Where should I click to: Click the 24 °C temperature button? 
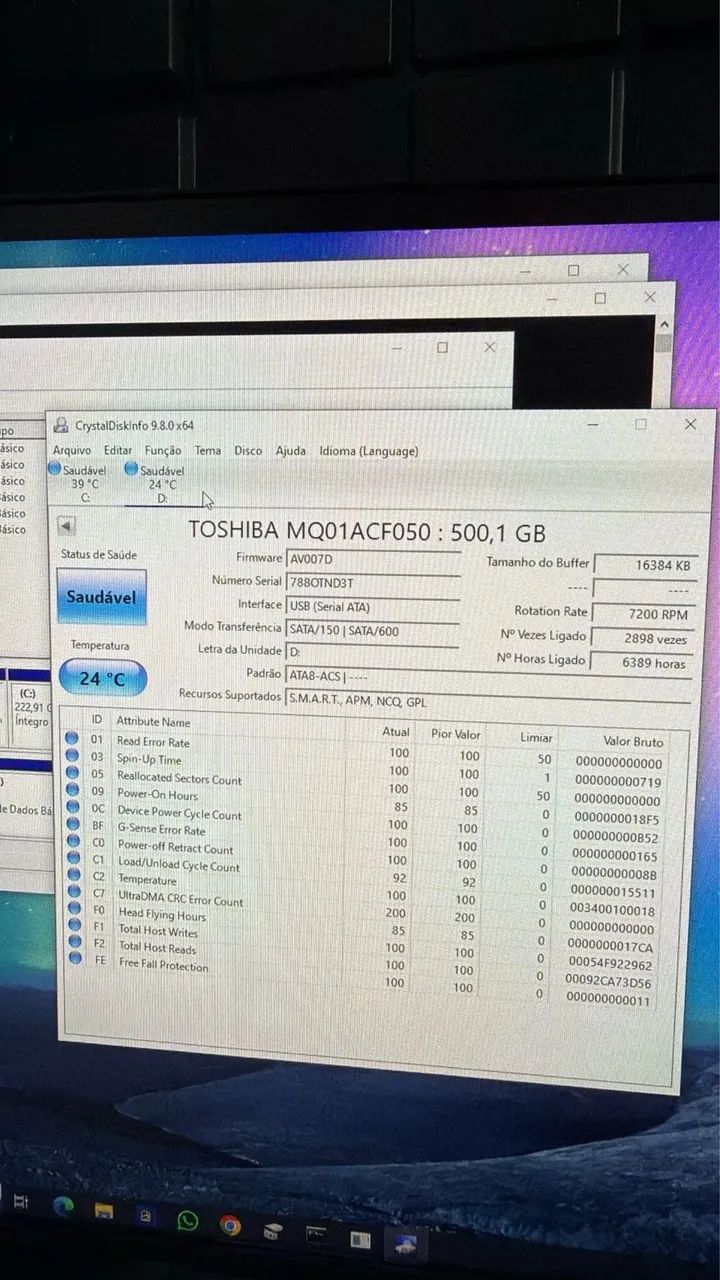(x=103, y=679)
